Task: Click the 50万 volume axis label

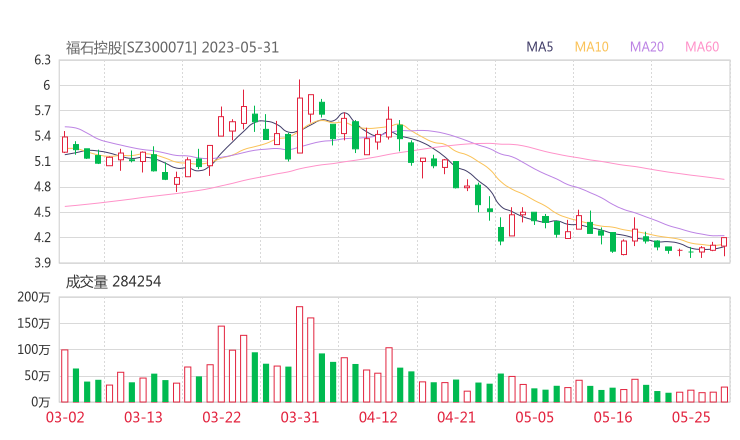Action: [x=37, y=376]
